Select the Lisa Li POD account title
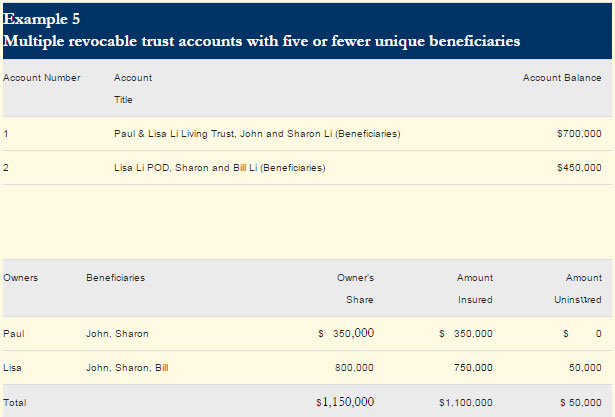615x417 pixels. [x=219, y=168]
